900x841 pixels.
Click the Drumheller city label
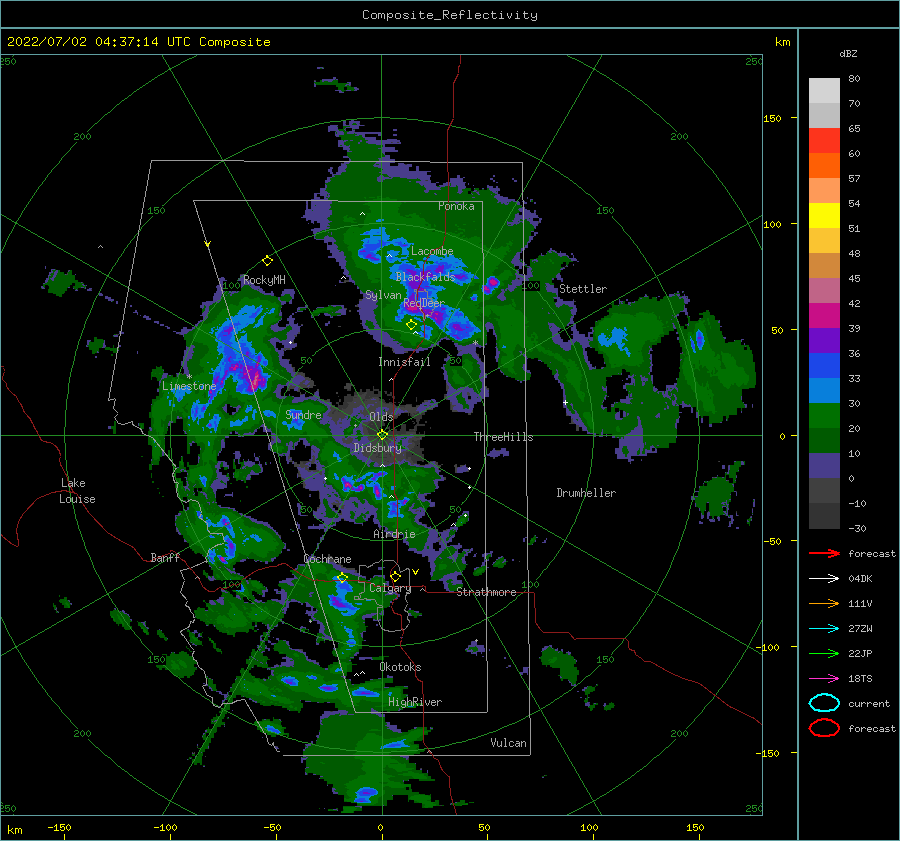(x=586, y=493)
